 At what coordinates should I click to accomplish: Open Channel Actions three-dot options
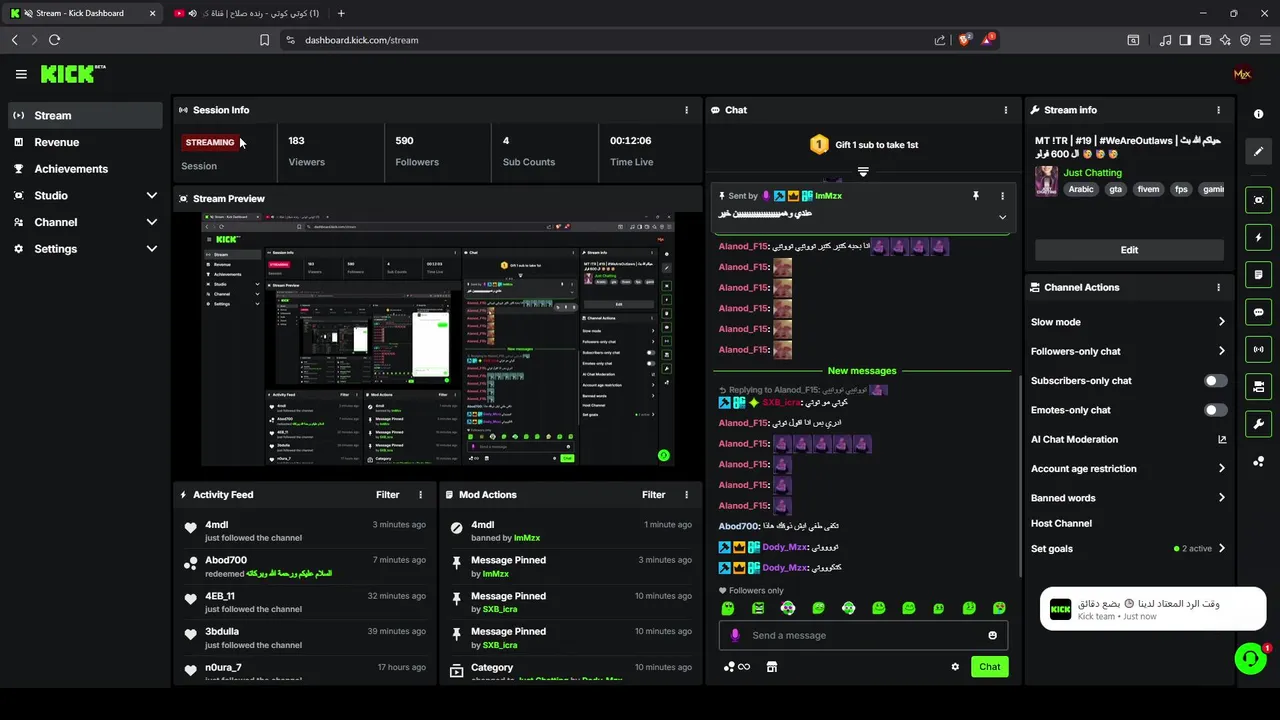point(1218,287)
